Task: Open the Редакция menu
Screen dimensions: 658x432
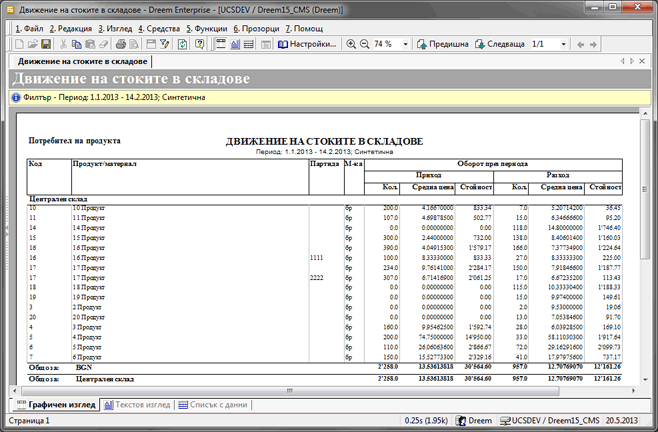Action: [x=70, y=29]
